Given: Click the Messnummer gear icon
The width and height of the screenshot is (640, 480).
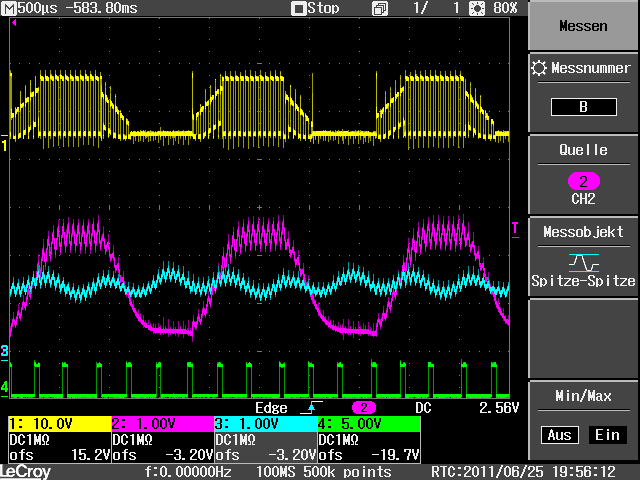Looking at the screenshot, I should coord(539,68).
